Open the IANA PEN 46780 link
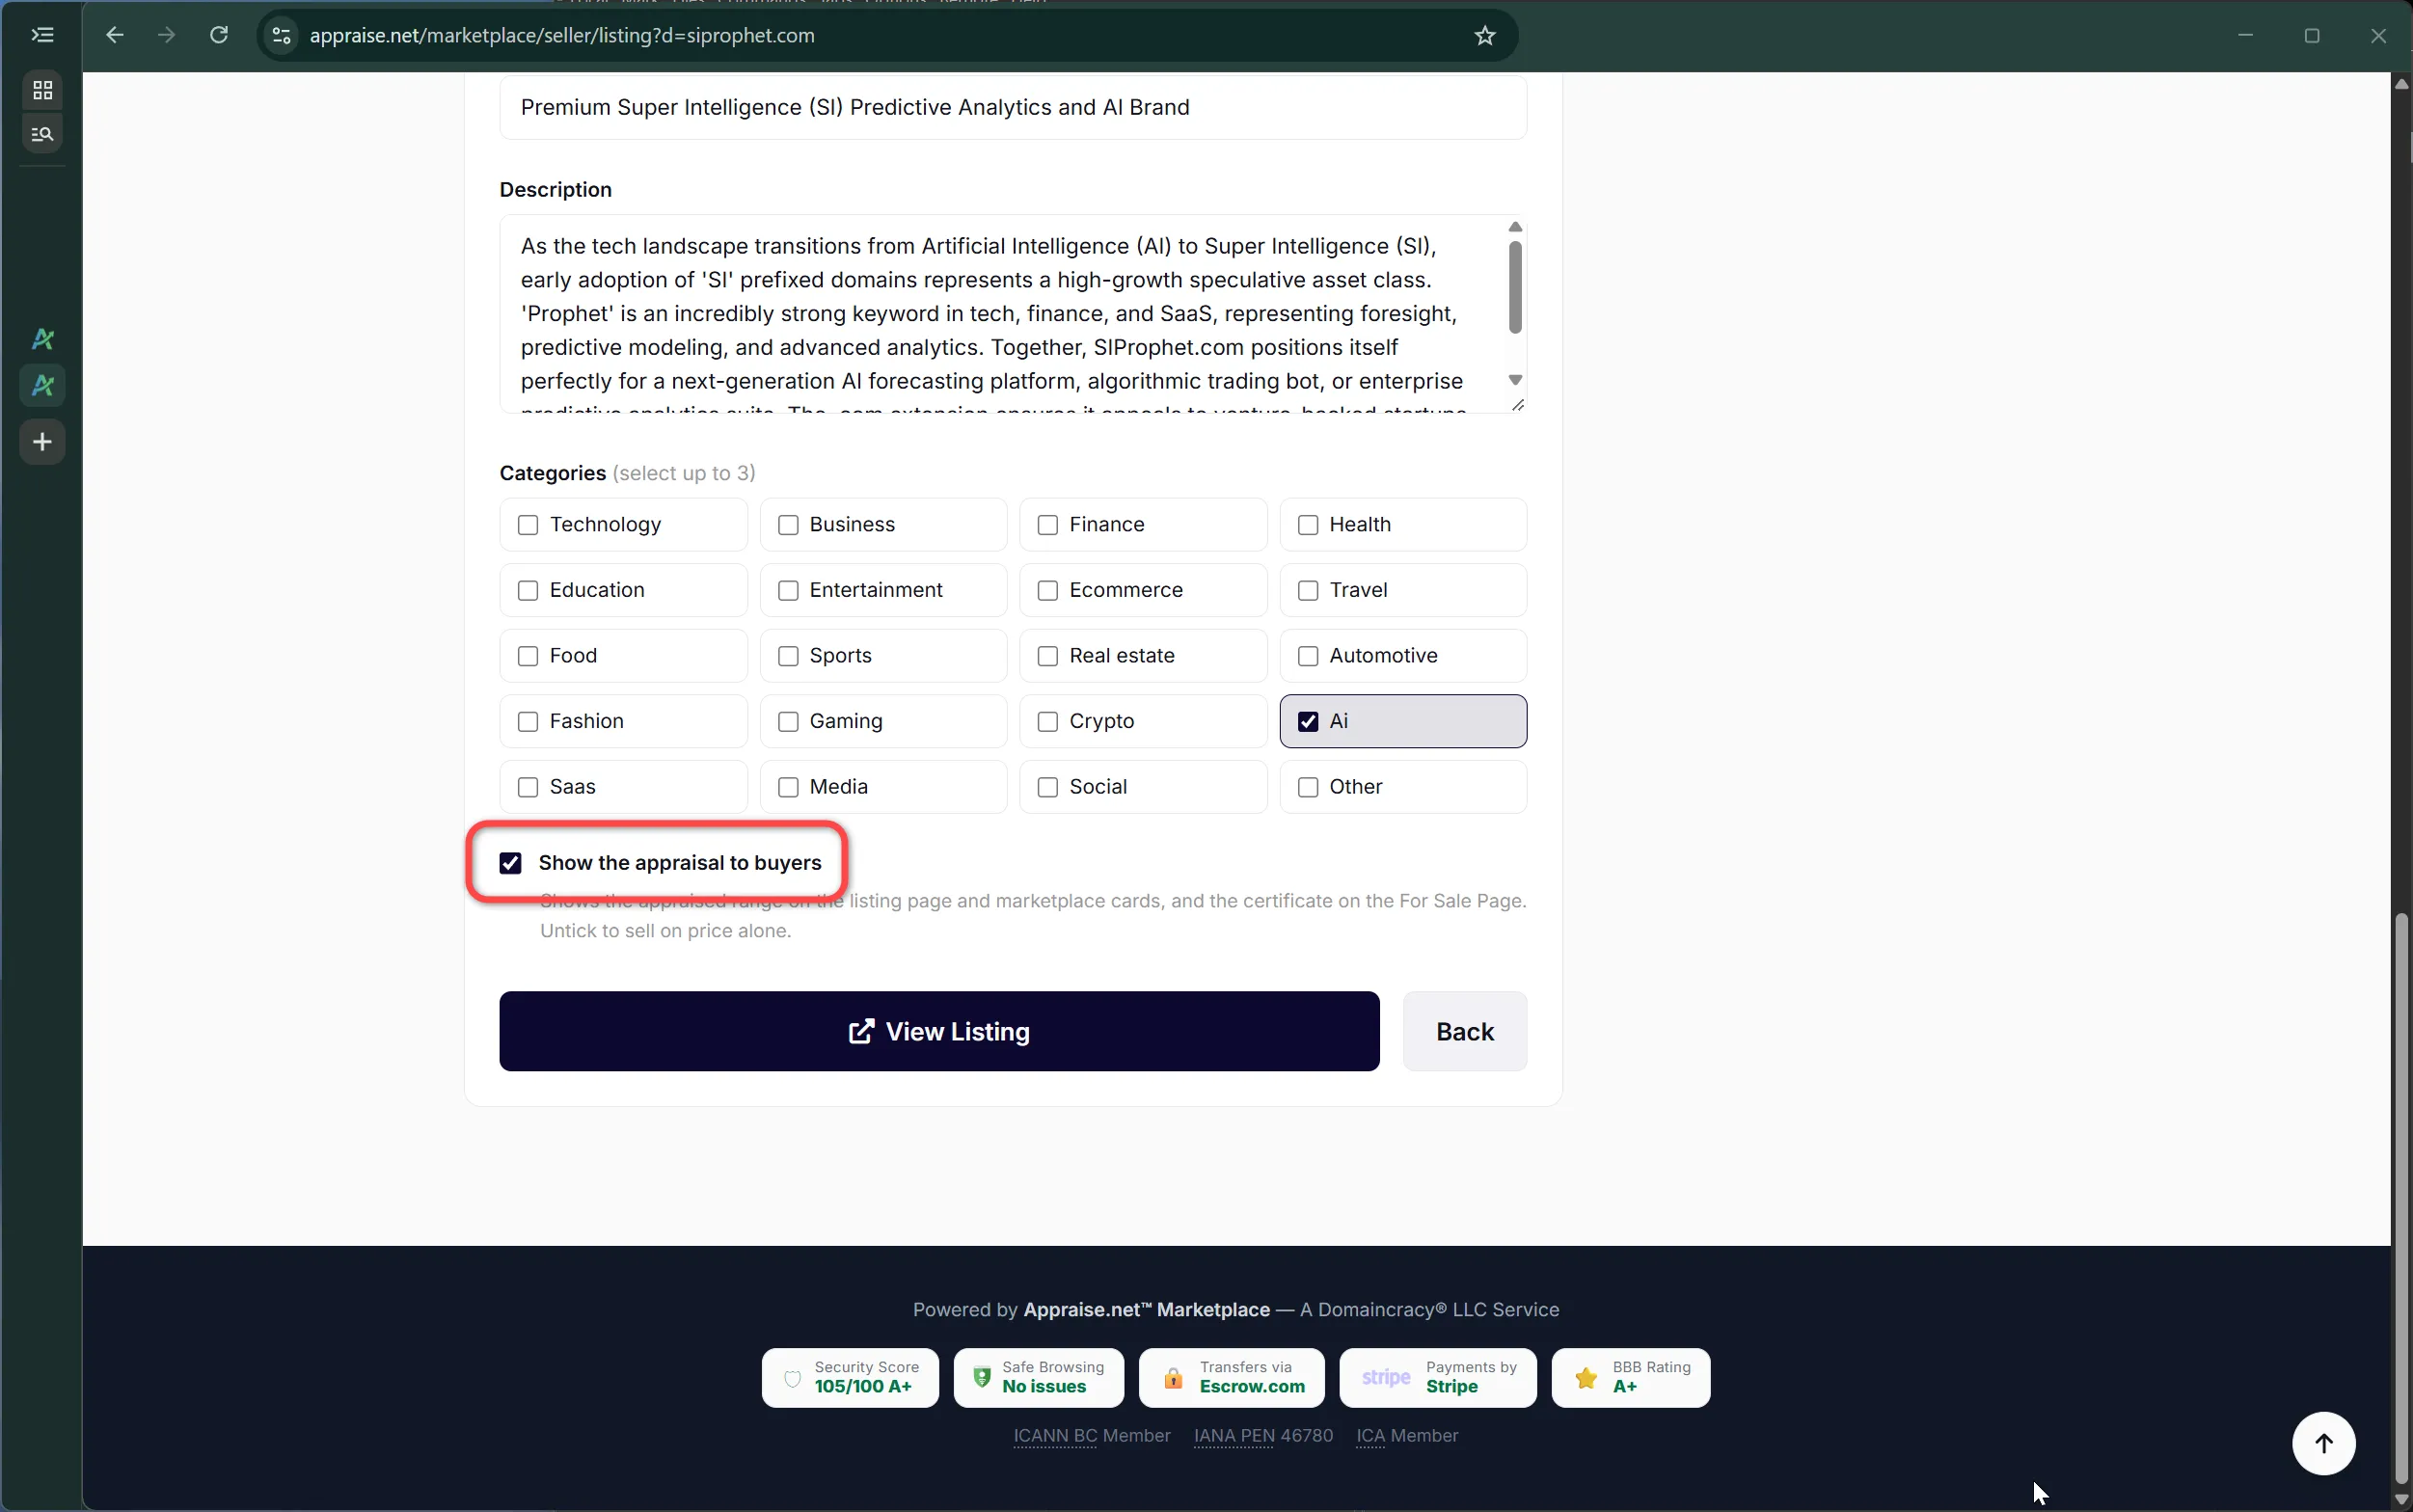The height and width of the screenshot is (1512, 2413). [1263, 1435]
